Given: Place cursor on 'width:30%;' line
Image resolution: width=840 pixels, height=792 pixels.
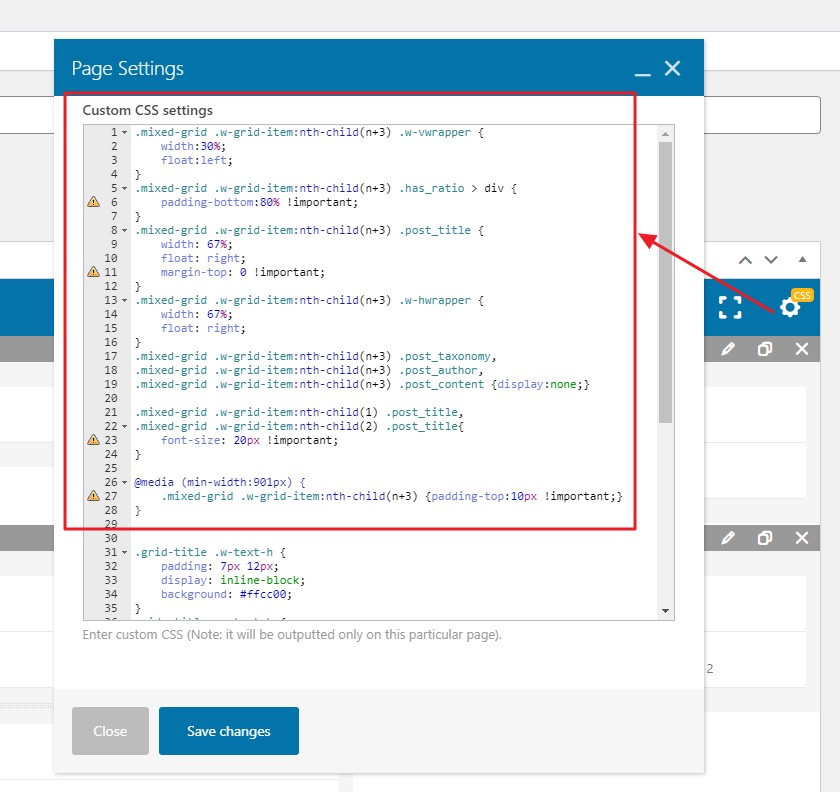Looking at the screenshot, I should click(193, 146).
